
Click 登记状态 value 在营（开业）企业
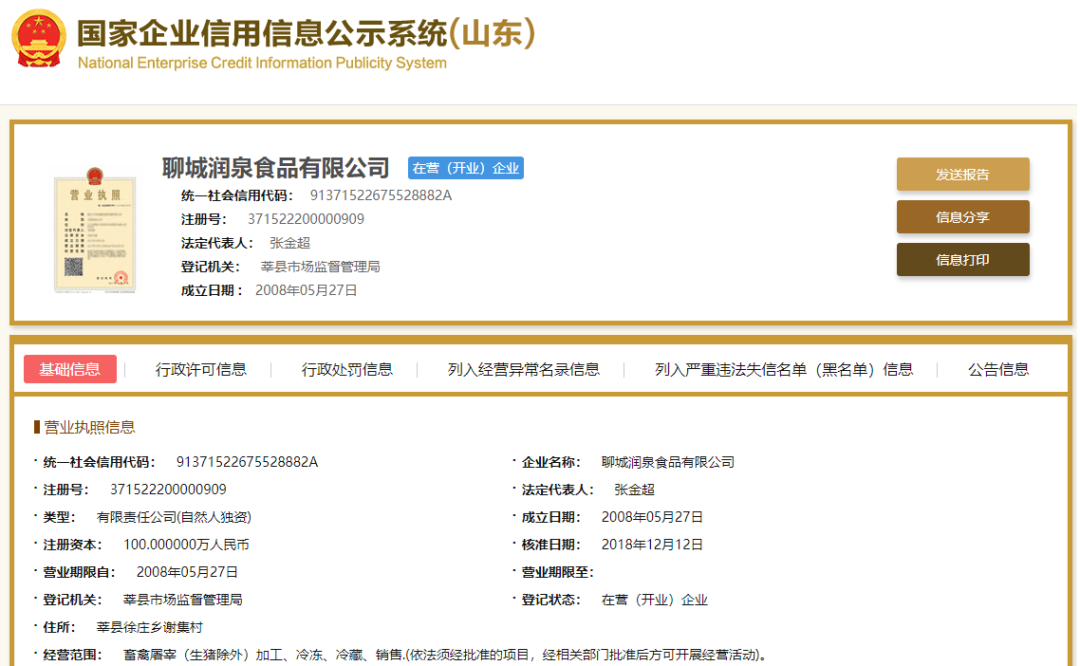[654, 600]
